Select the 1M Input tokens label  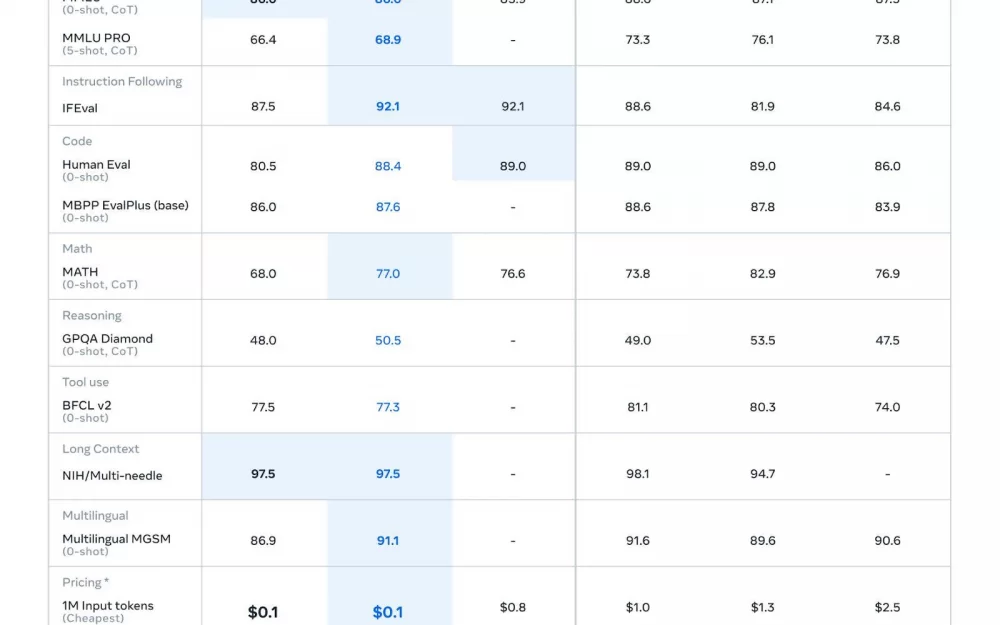[108, 606]
